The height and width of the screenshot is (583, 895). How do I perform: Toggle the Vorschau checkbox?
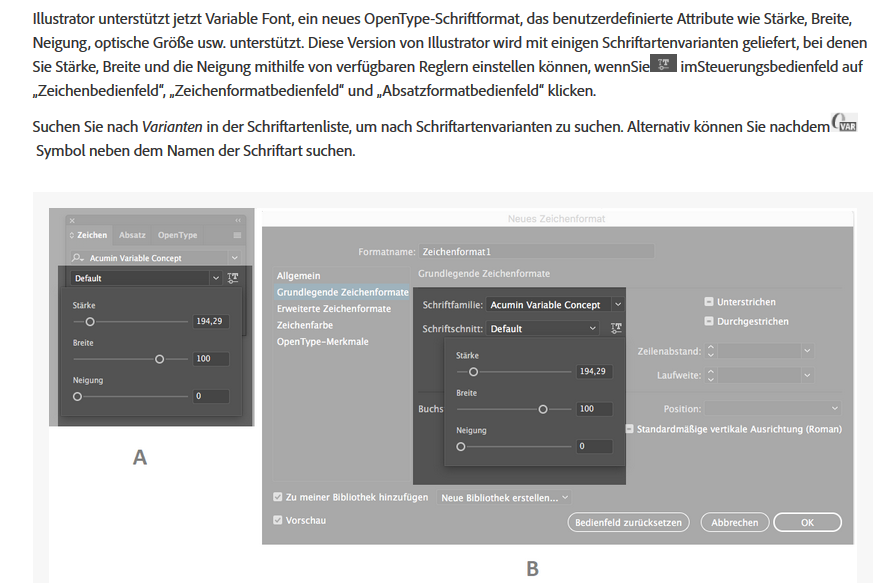pyautogui.click(x=277, y=518)
